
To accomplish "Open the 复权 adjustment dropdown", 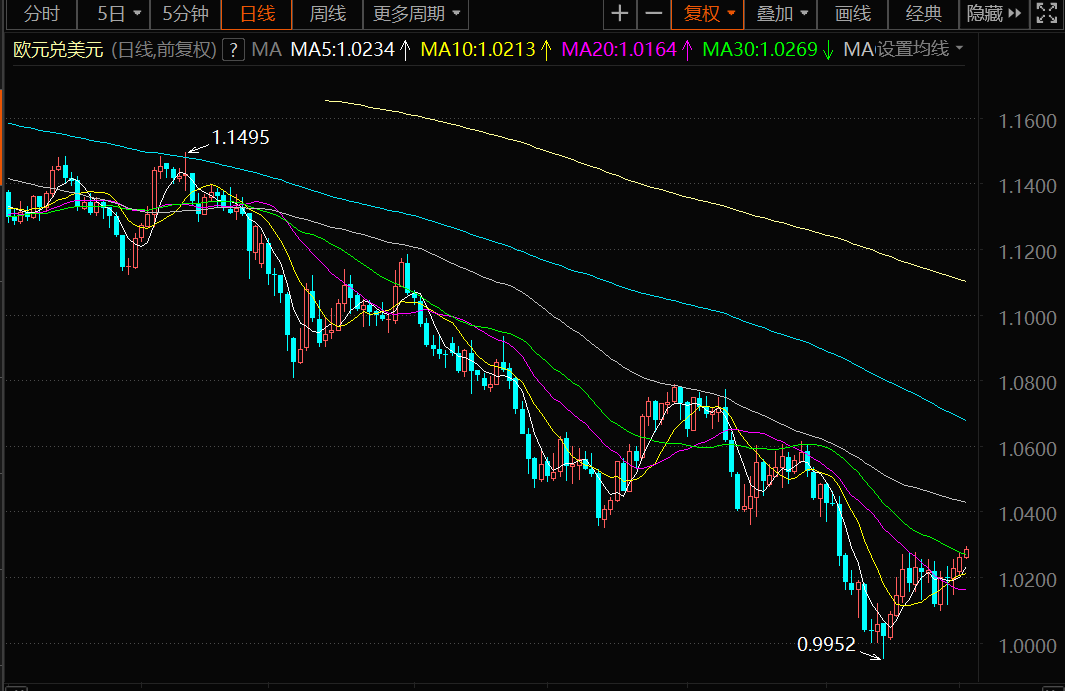I will (708, 14).
